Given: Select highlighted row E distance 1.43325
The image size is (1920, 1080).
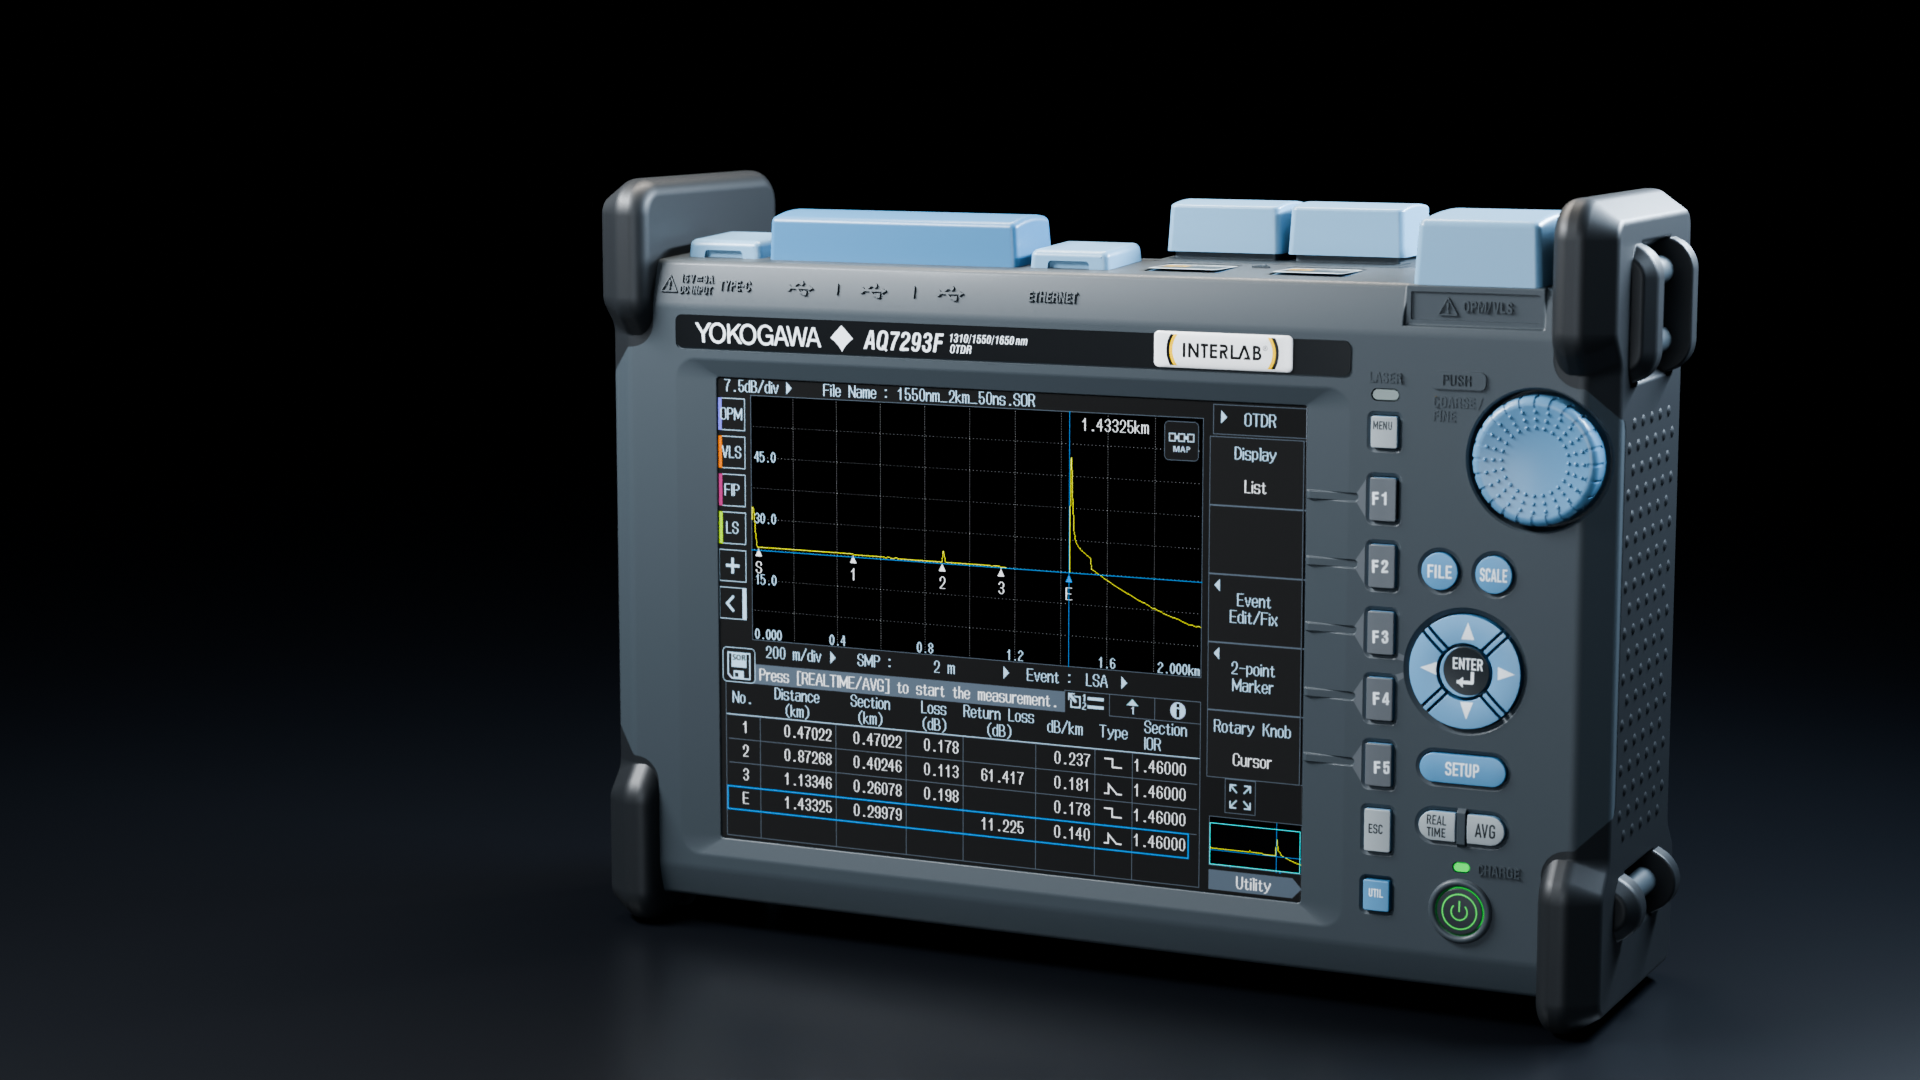Looking at the screenshot, I should [x=959, y=824].
